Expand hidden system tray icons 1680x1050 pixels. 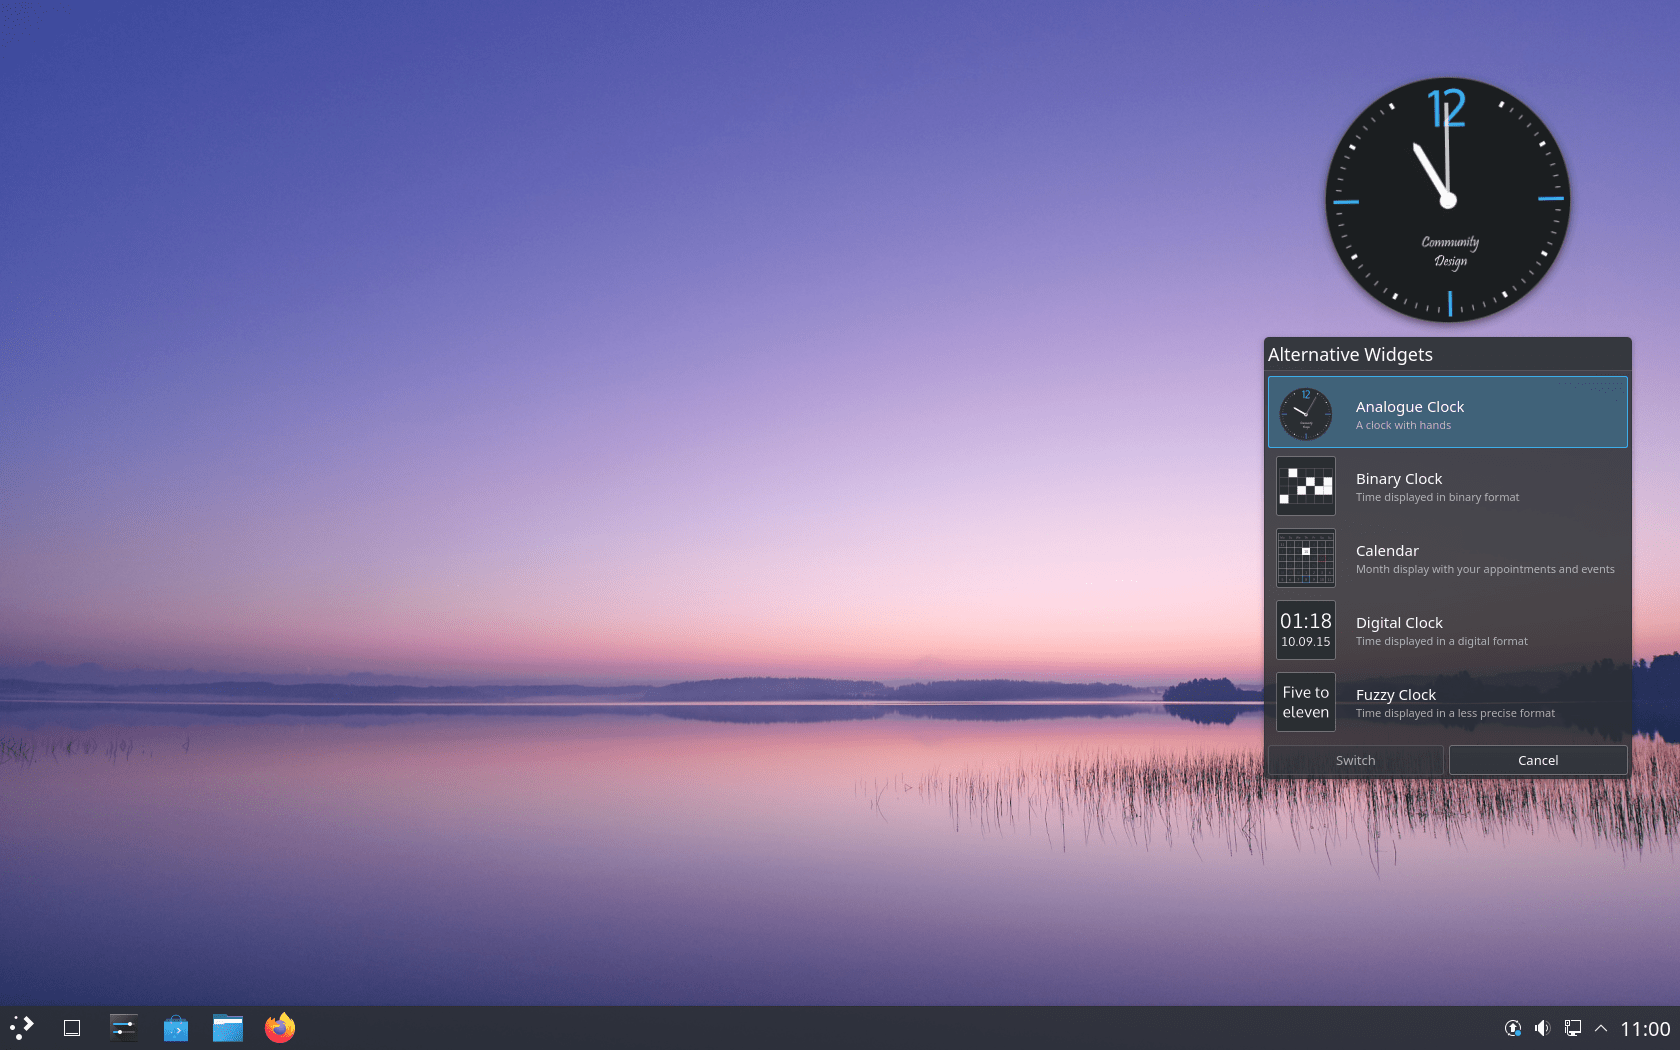tap(1601, 1028)
